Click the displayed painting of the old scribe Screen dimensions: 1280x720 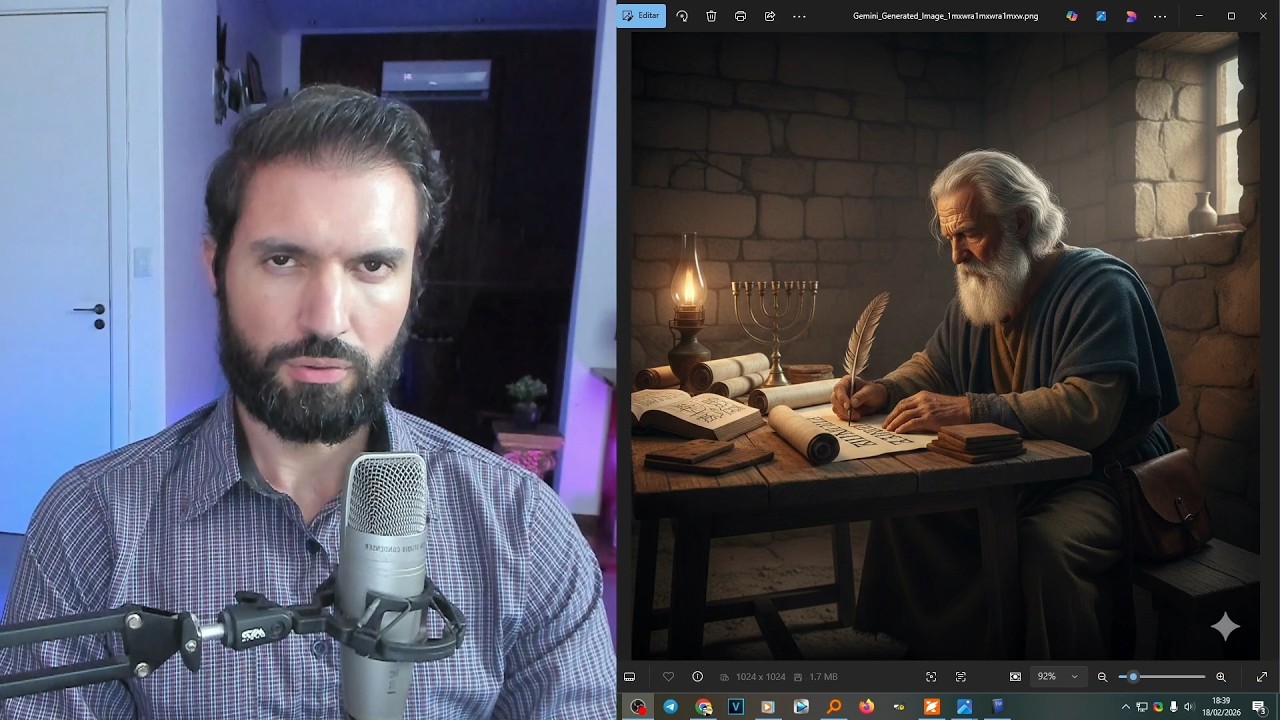click(945, 346)
